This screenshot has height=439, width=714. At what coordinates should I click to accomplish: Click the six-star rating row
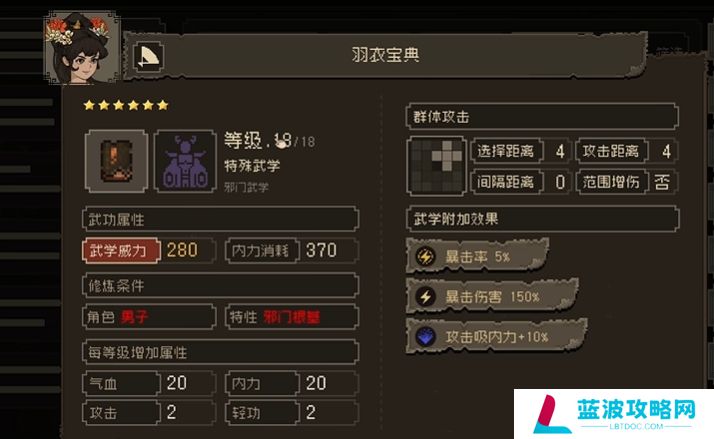coord(126,105)
